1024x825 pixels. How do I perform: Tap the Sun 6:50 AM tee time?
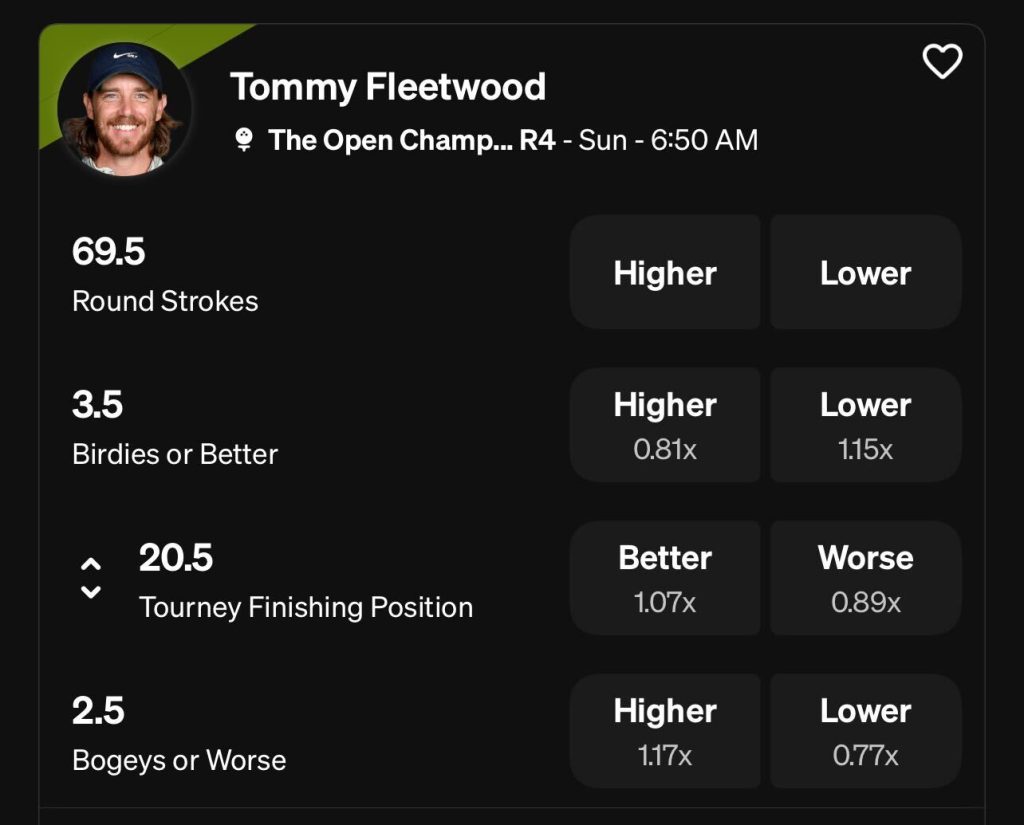668,140
